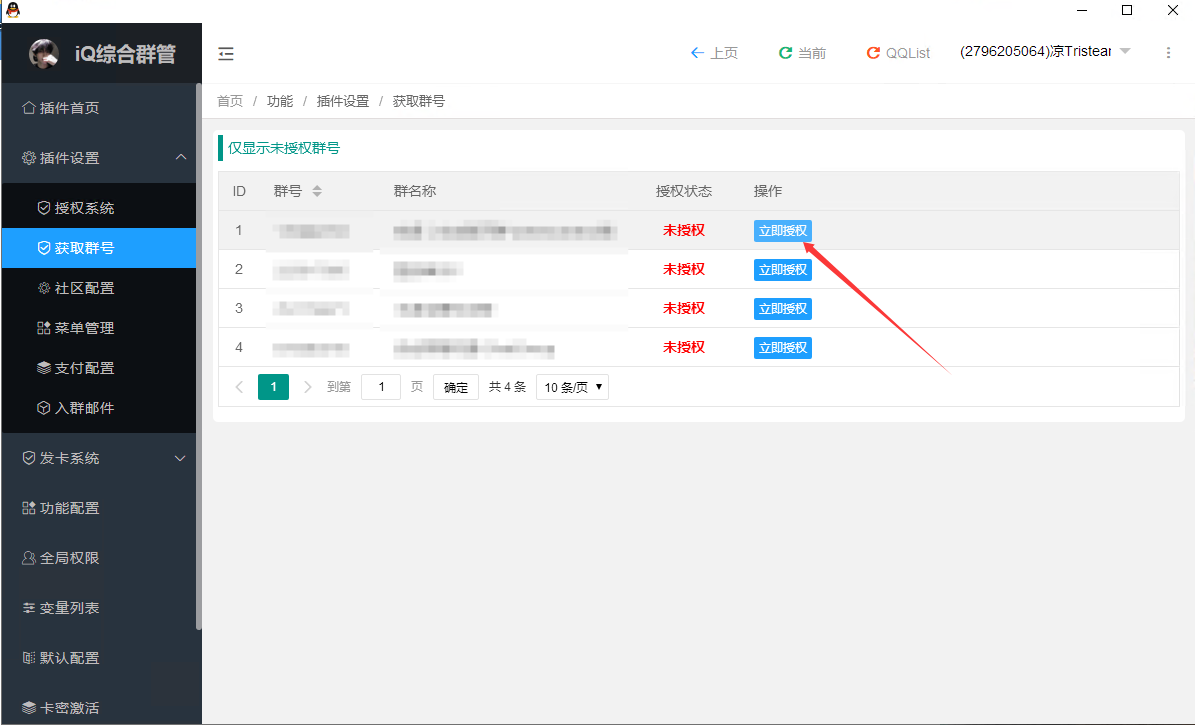Screen dimensions: 1195x725
Task: Click the back arrow 上页 icon
Action: 697,53
